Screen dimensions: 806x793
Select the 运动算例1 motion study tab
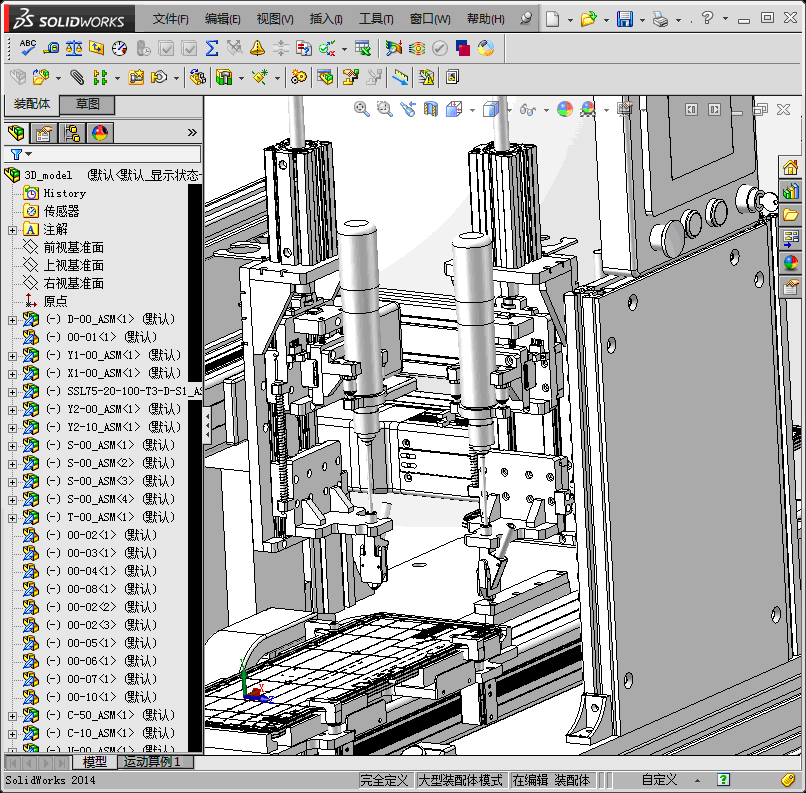click(x=155, y=762)
